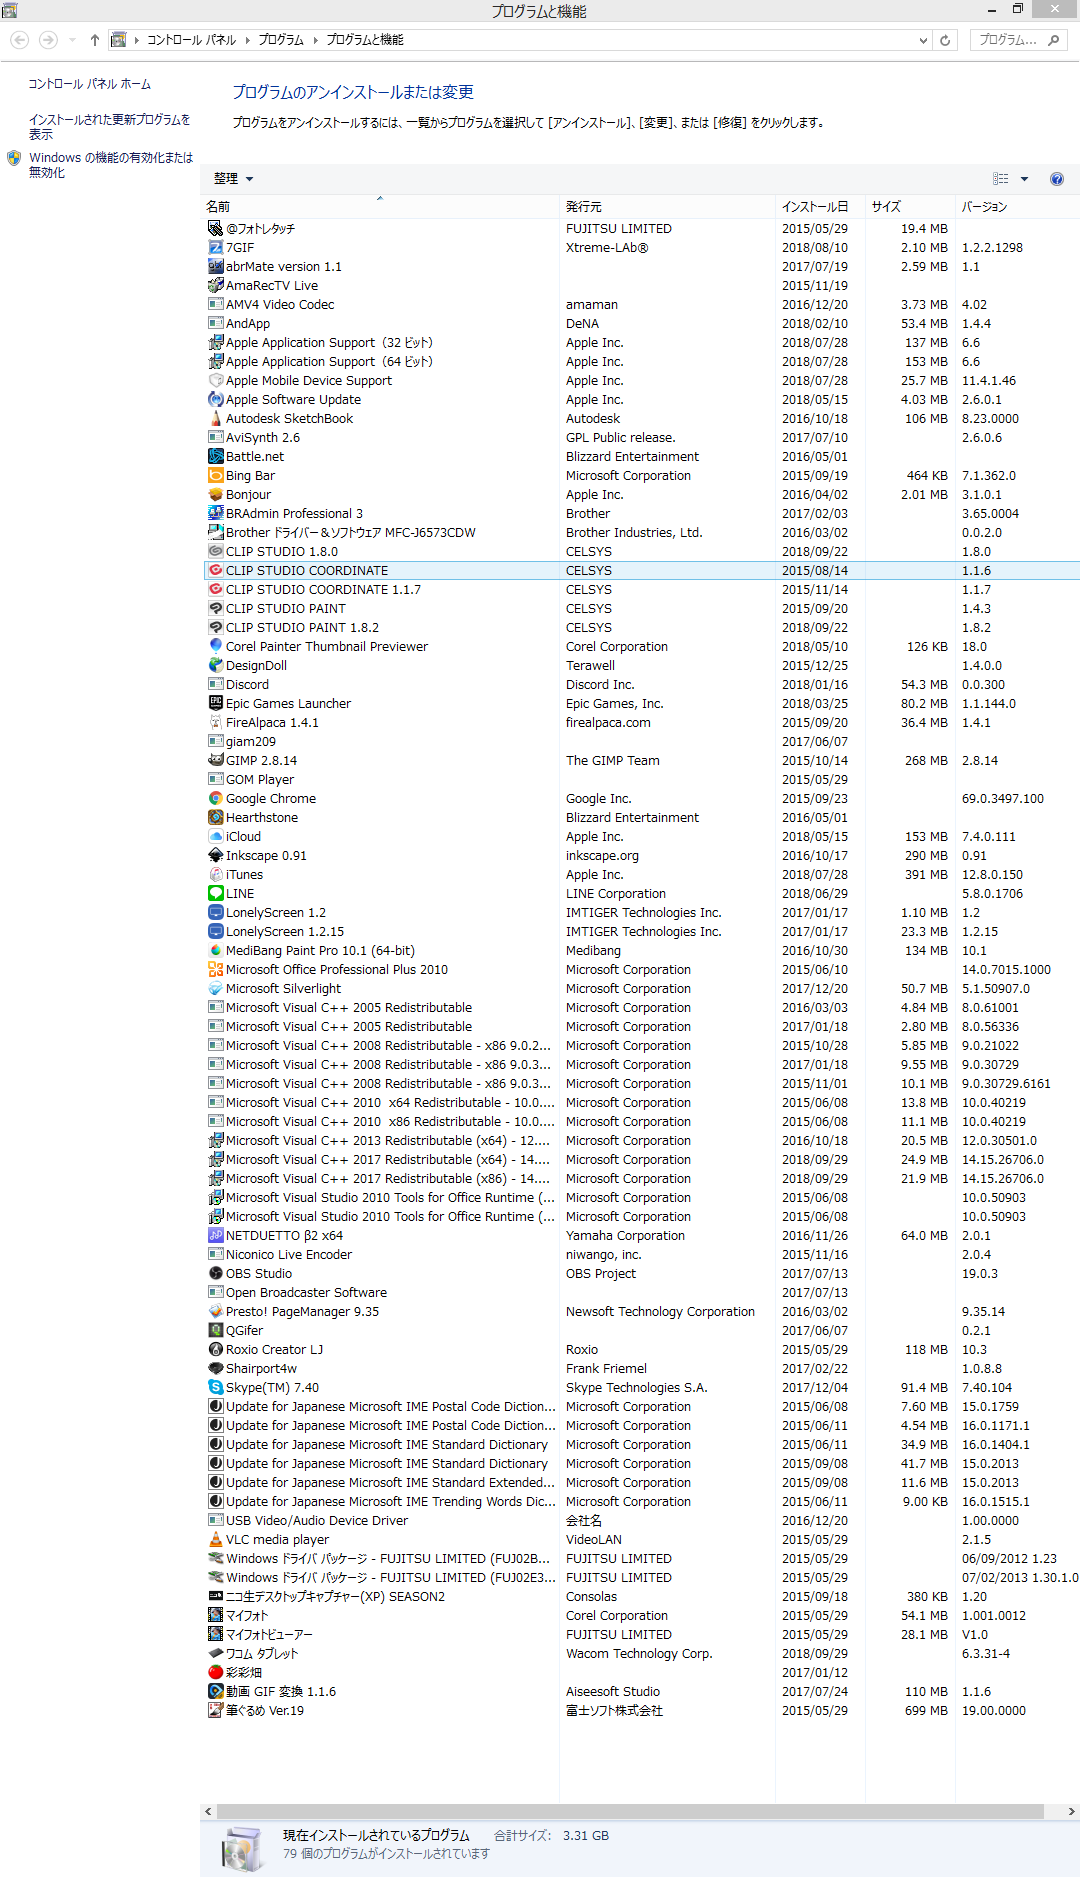Image resolution: width=1080 pixels, height=1877 pixels.
Task: Select the Hearthstone icon
Action: pyautogui.click(x=215, y=817)
